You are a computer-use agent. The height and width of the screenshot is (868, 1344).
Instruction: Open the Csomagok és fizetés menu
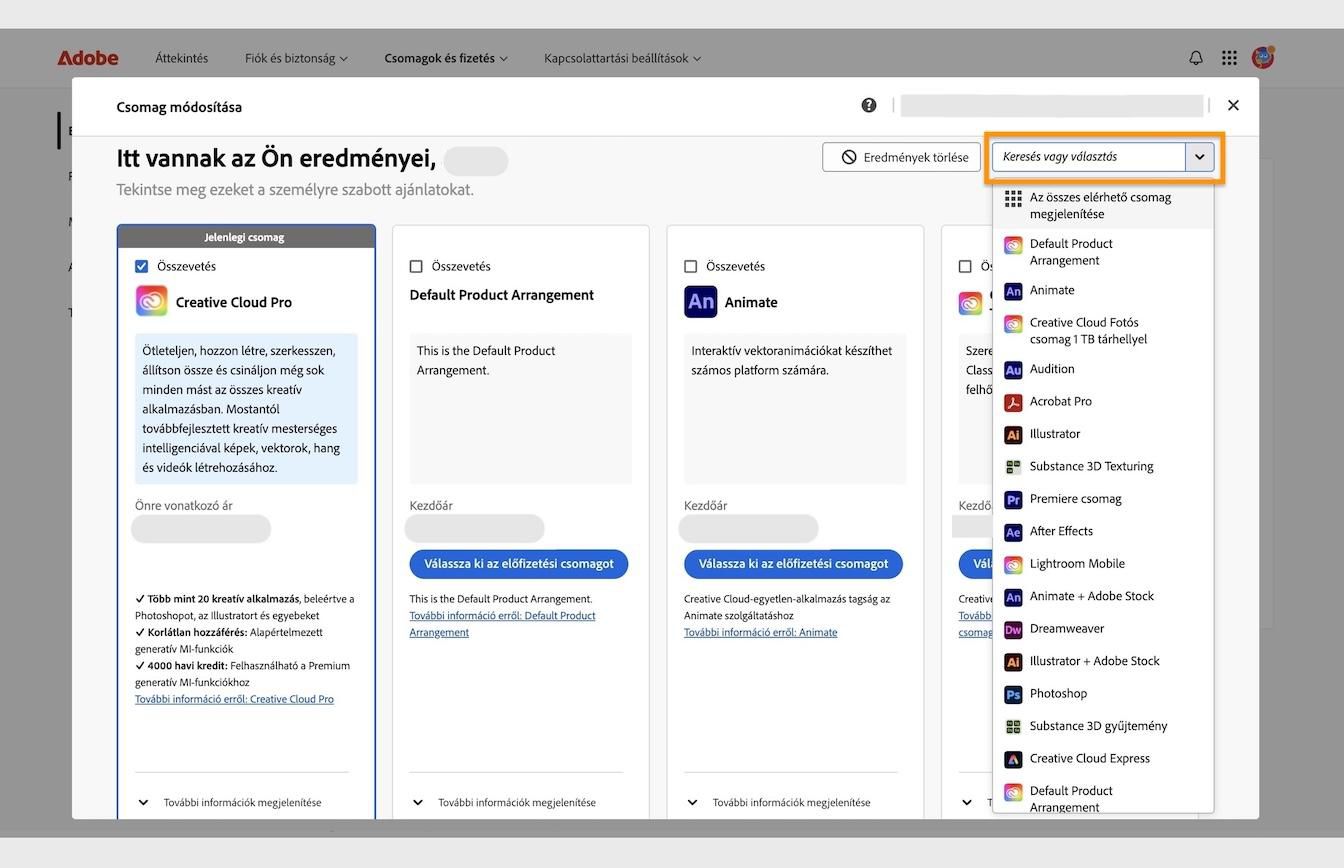[441, 57]
